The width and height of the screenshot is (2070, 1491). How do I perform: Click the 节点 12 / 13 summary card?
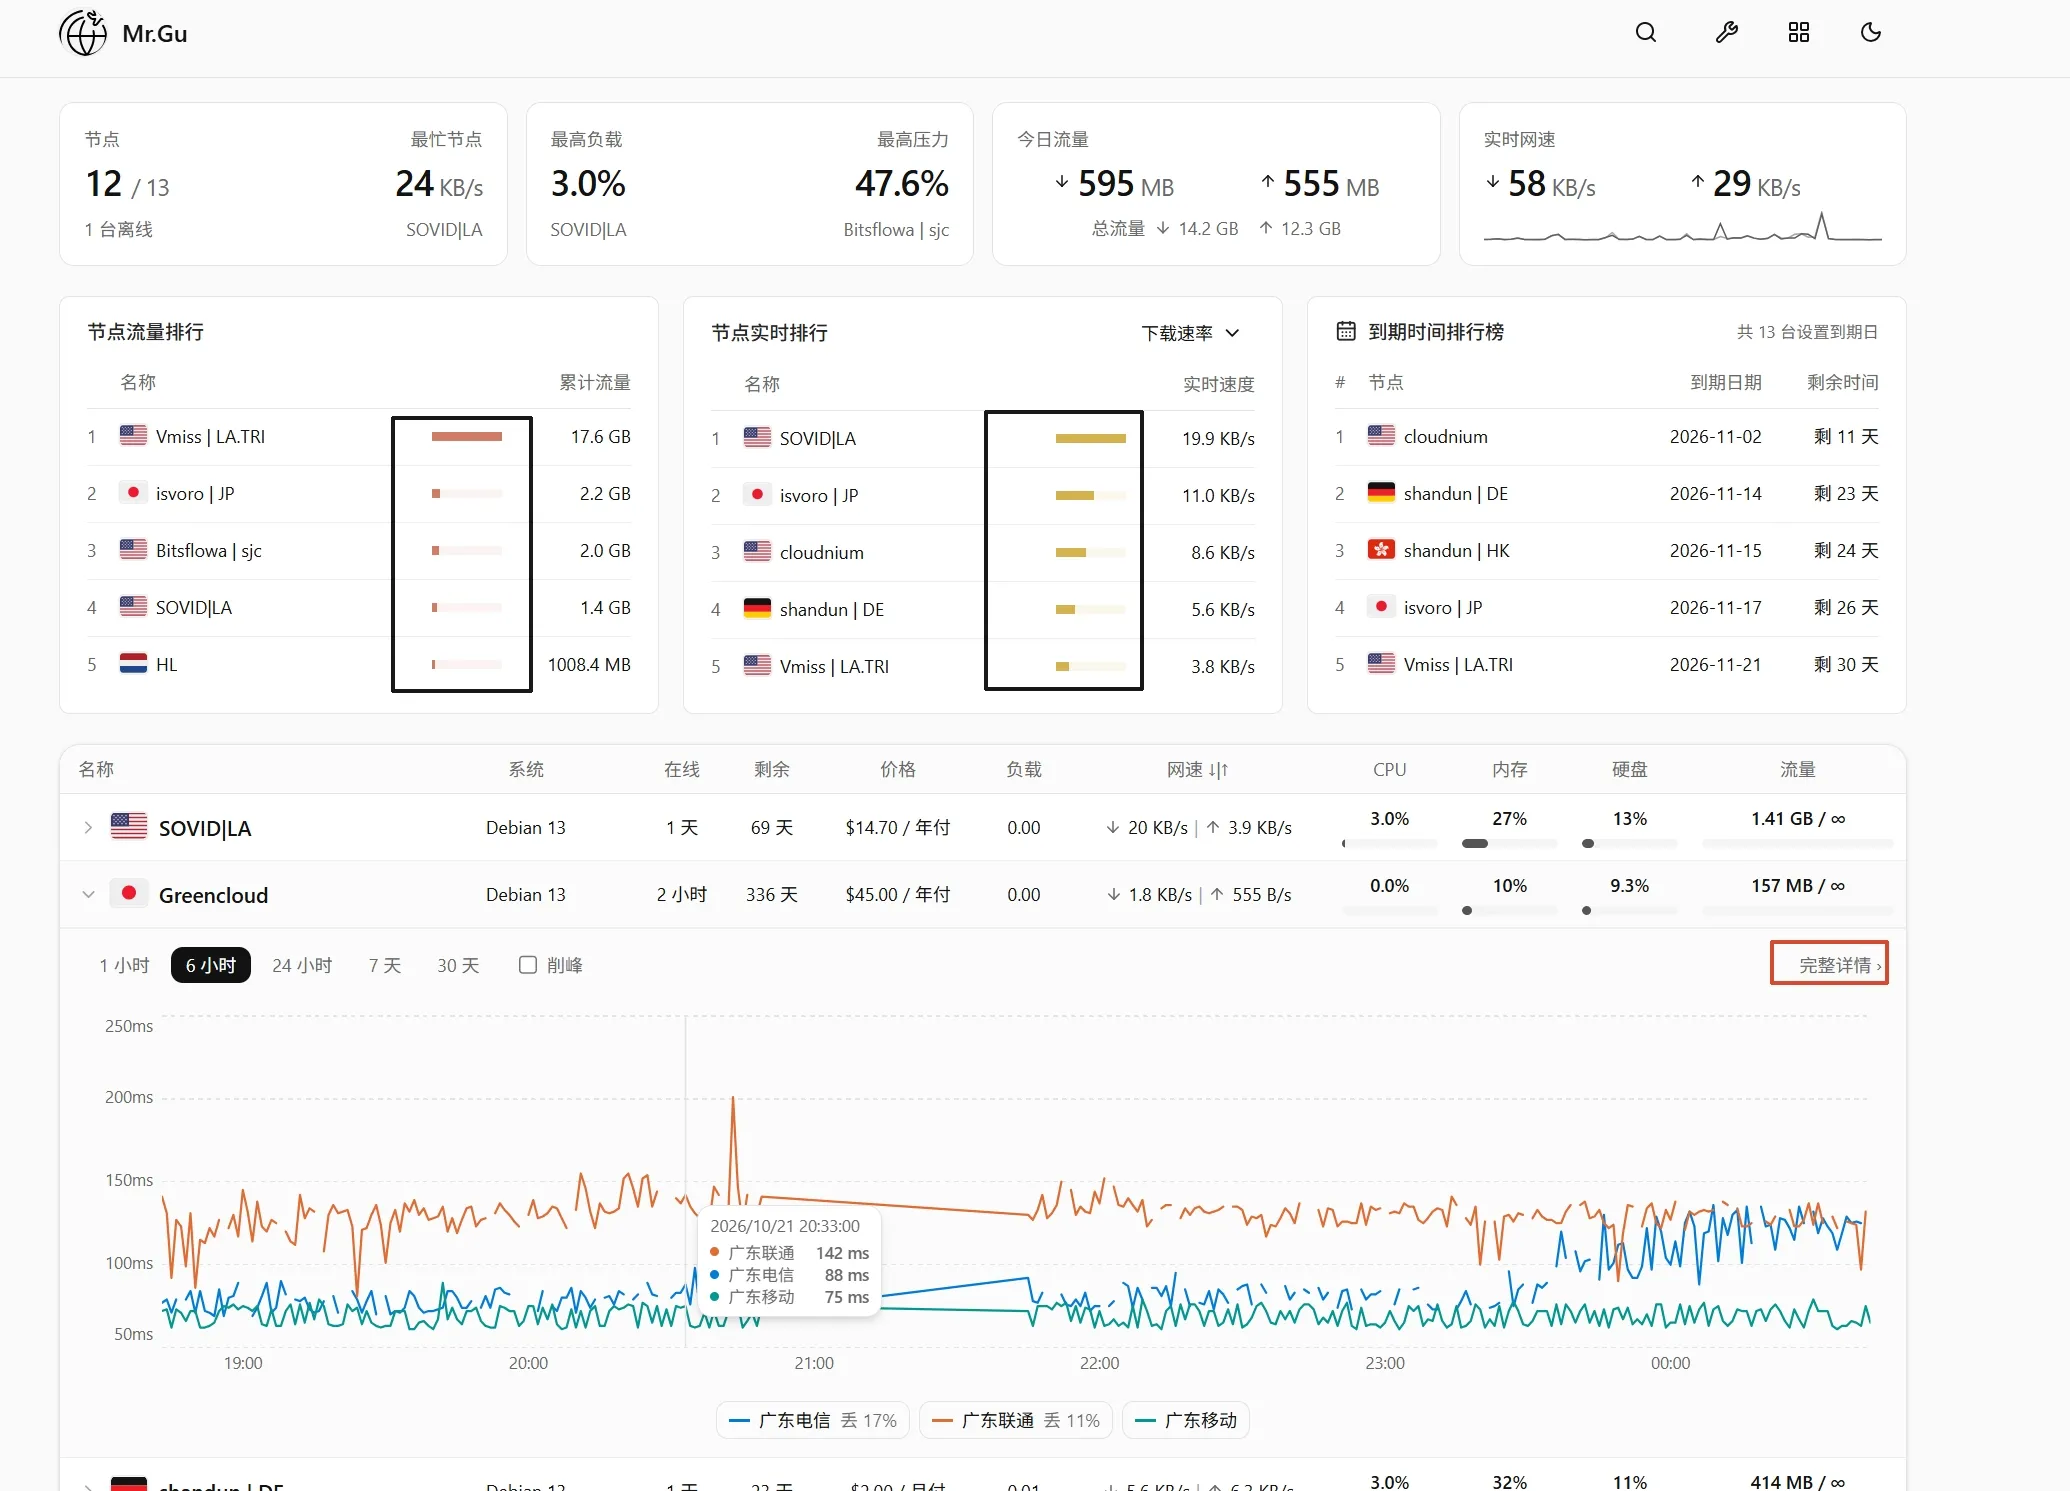click(x=283, y=184)
